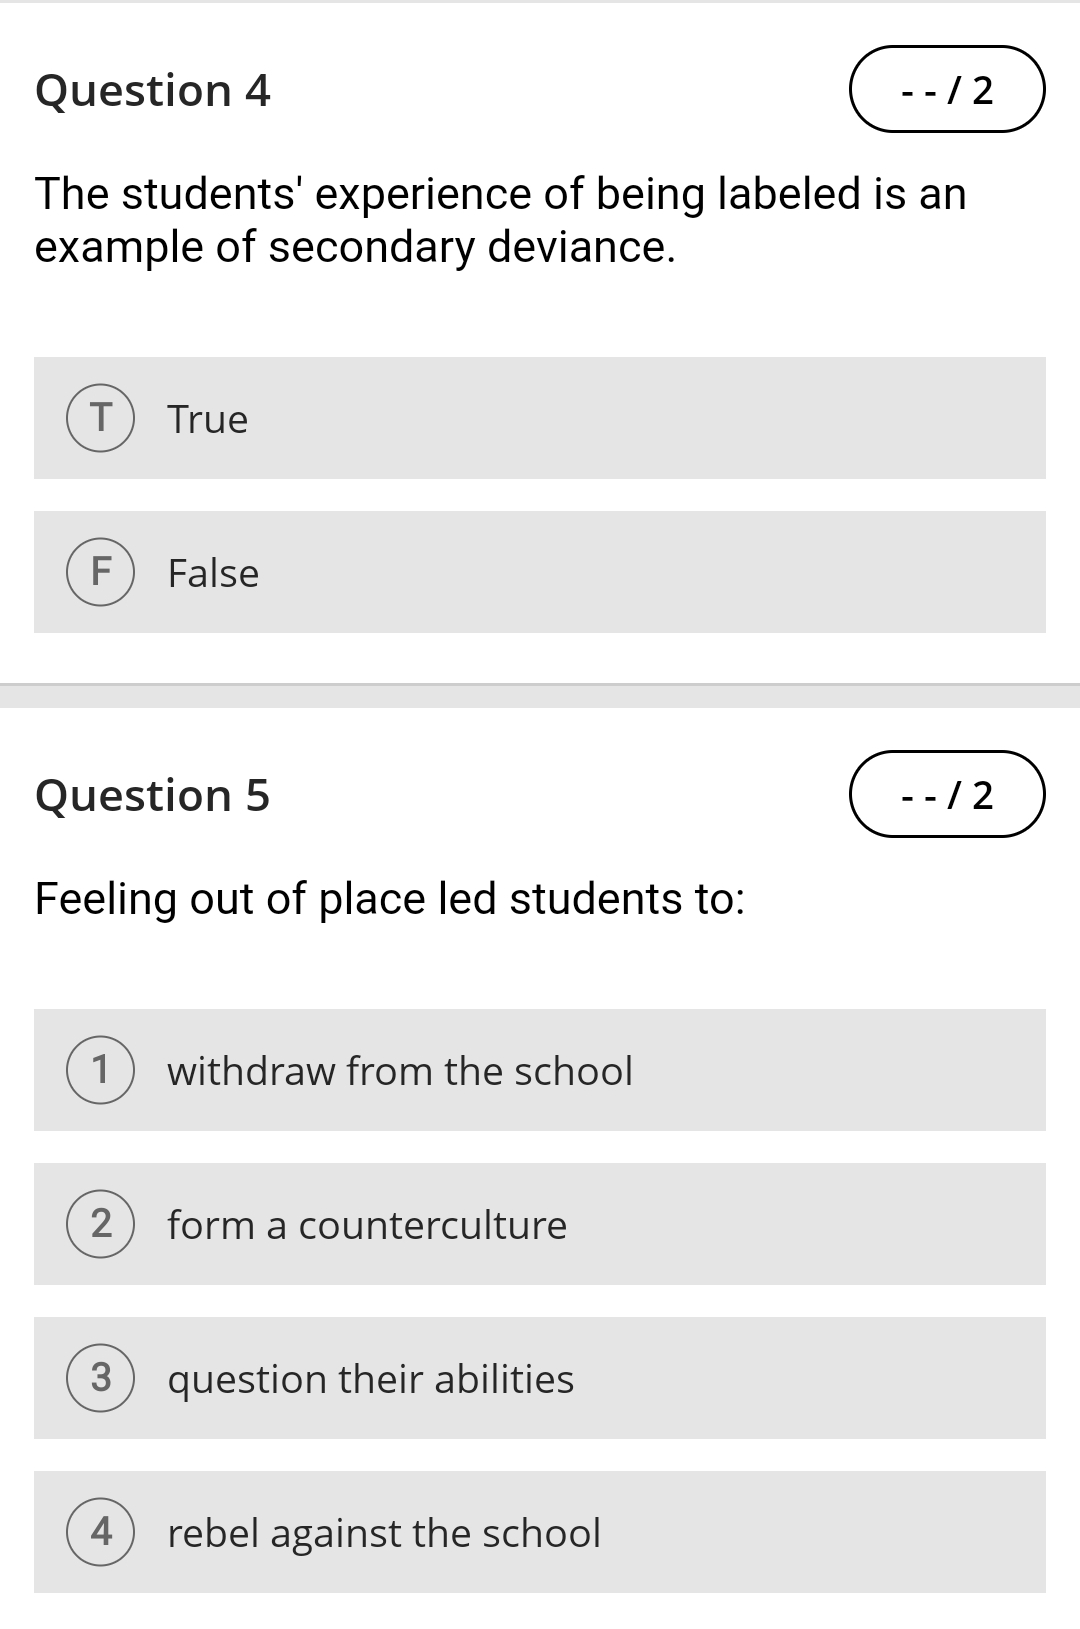This screenshot has width=1080, height=1629.
Task: Click the secondary deviance question text
Action: (x=500, y=220)
